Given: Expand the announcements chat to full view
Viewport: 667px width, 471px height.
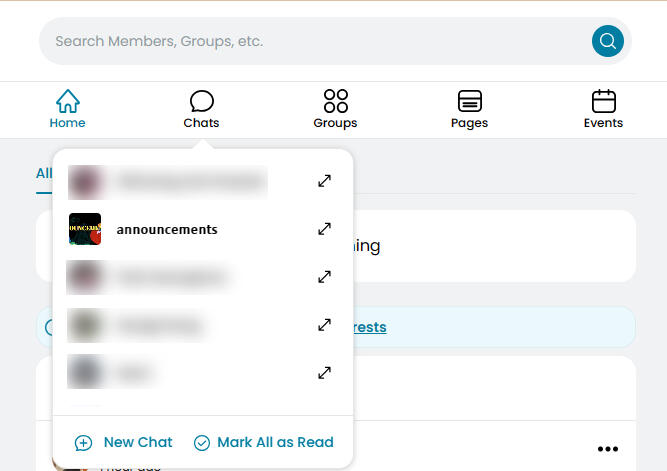Looking at the screenshot, I should [x=324, y=229].
